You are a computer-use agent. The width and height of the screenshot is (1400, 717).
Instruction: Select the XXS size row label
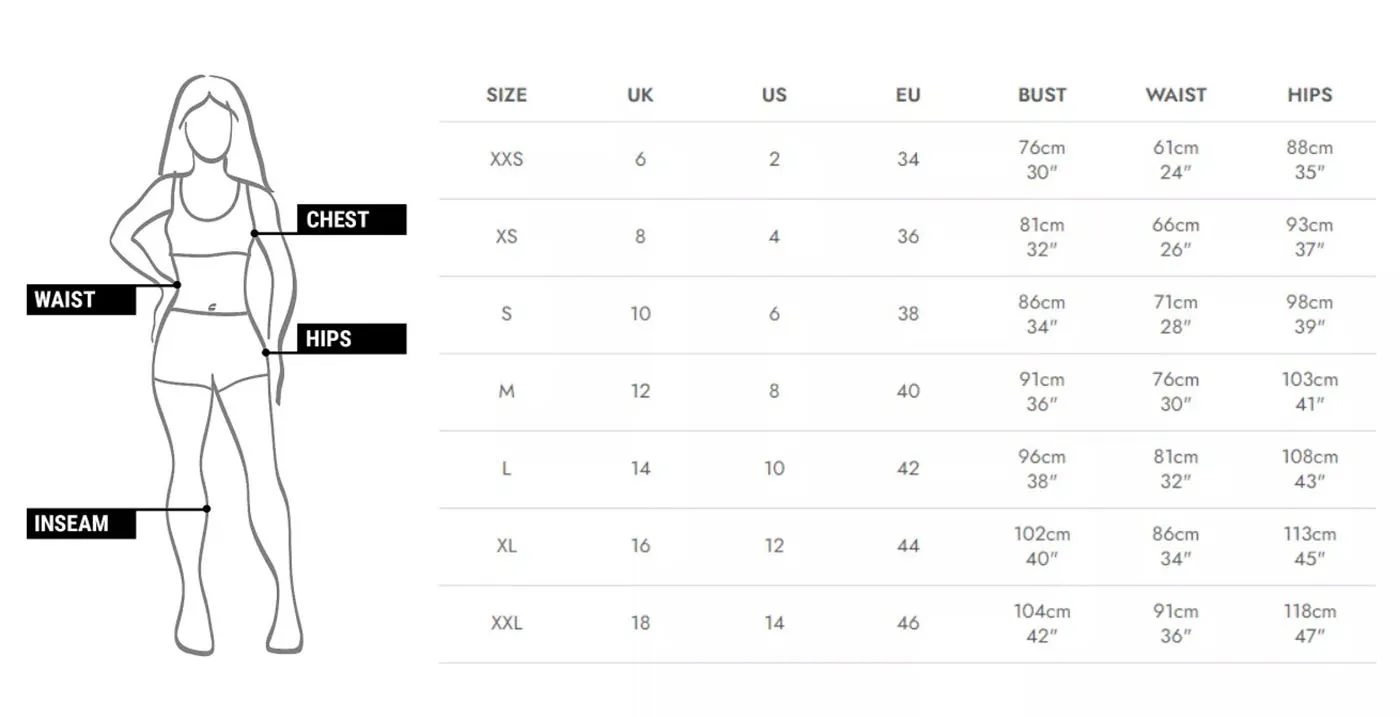point(506,159)
